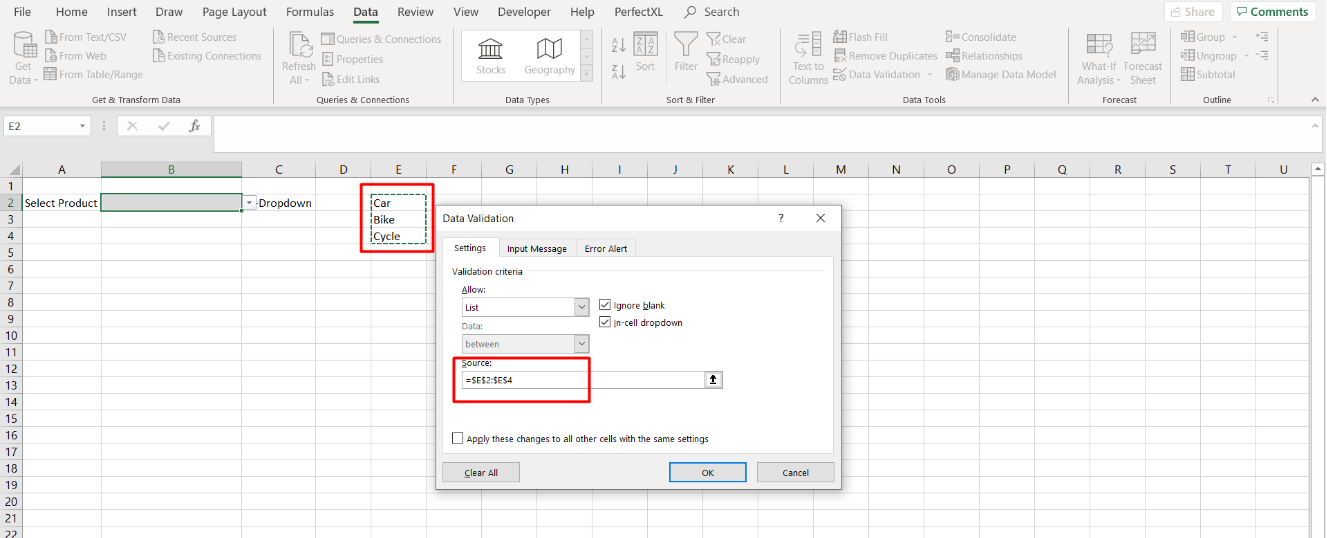Open the Get Data menu
The image size is (1327, 538).
tap(23, 58)
